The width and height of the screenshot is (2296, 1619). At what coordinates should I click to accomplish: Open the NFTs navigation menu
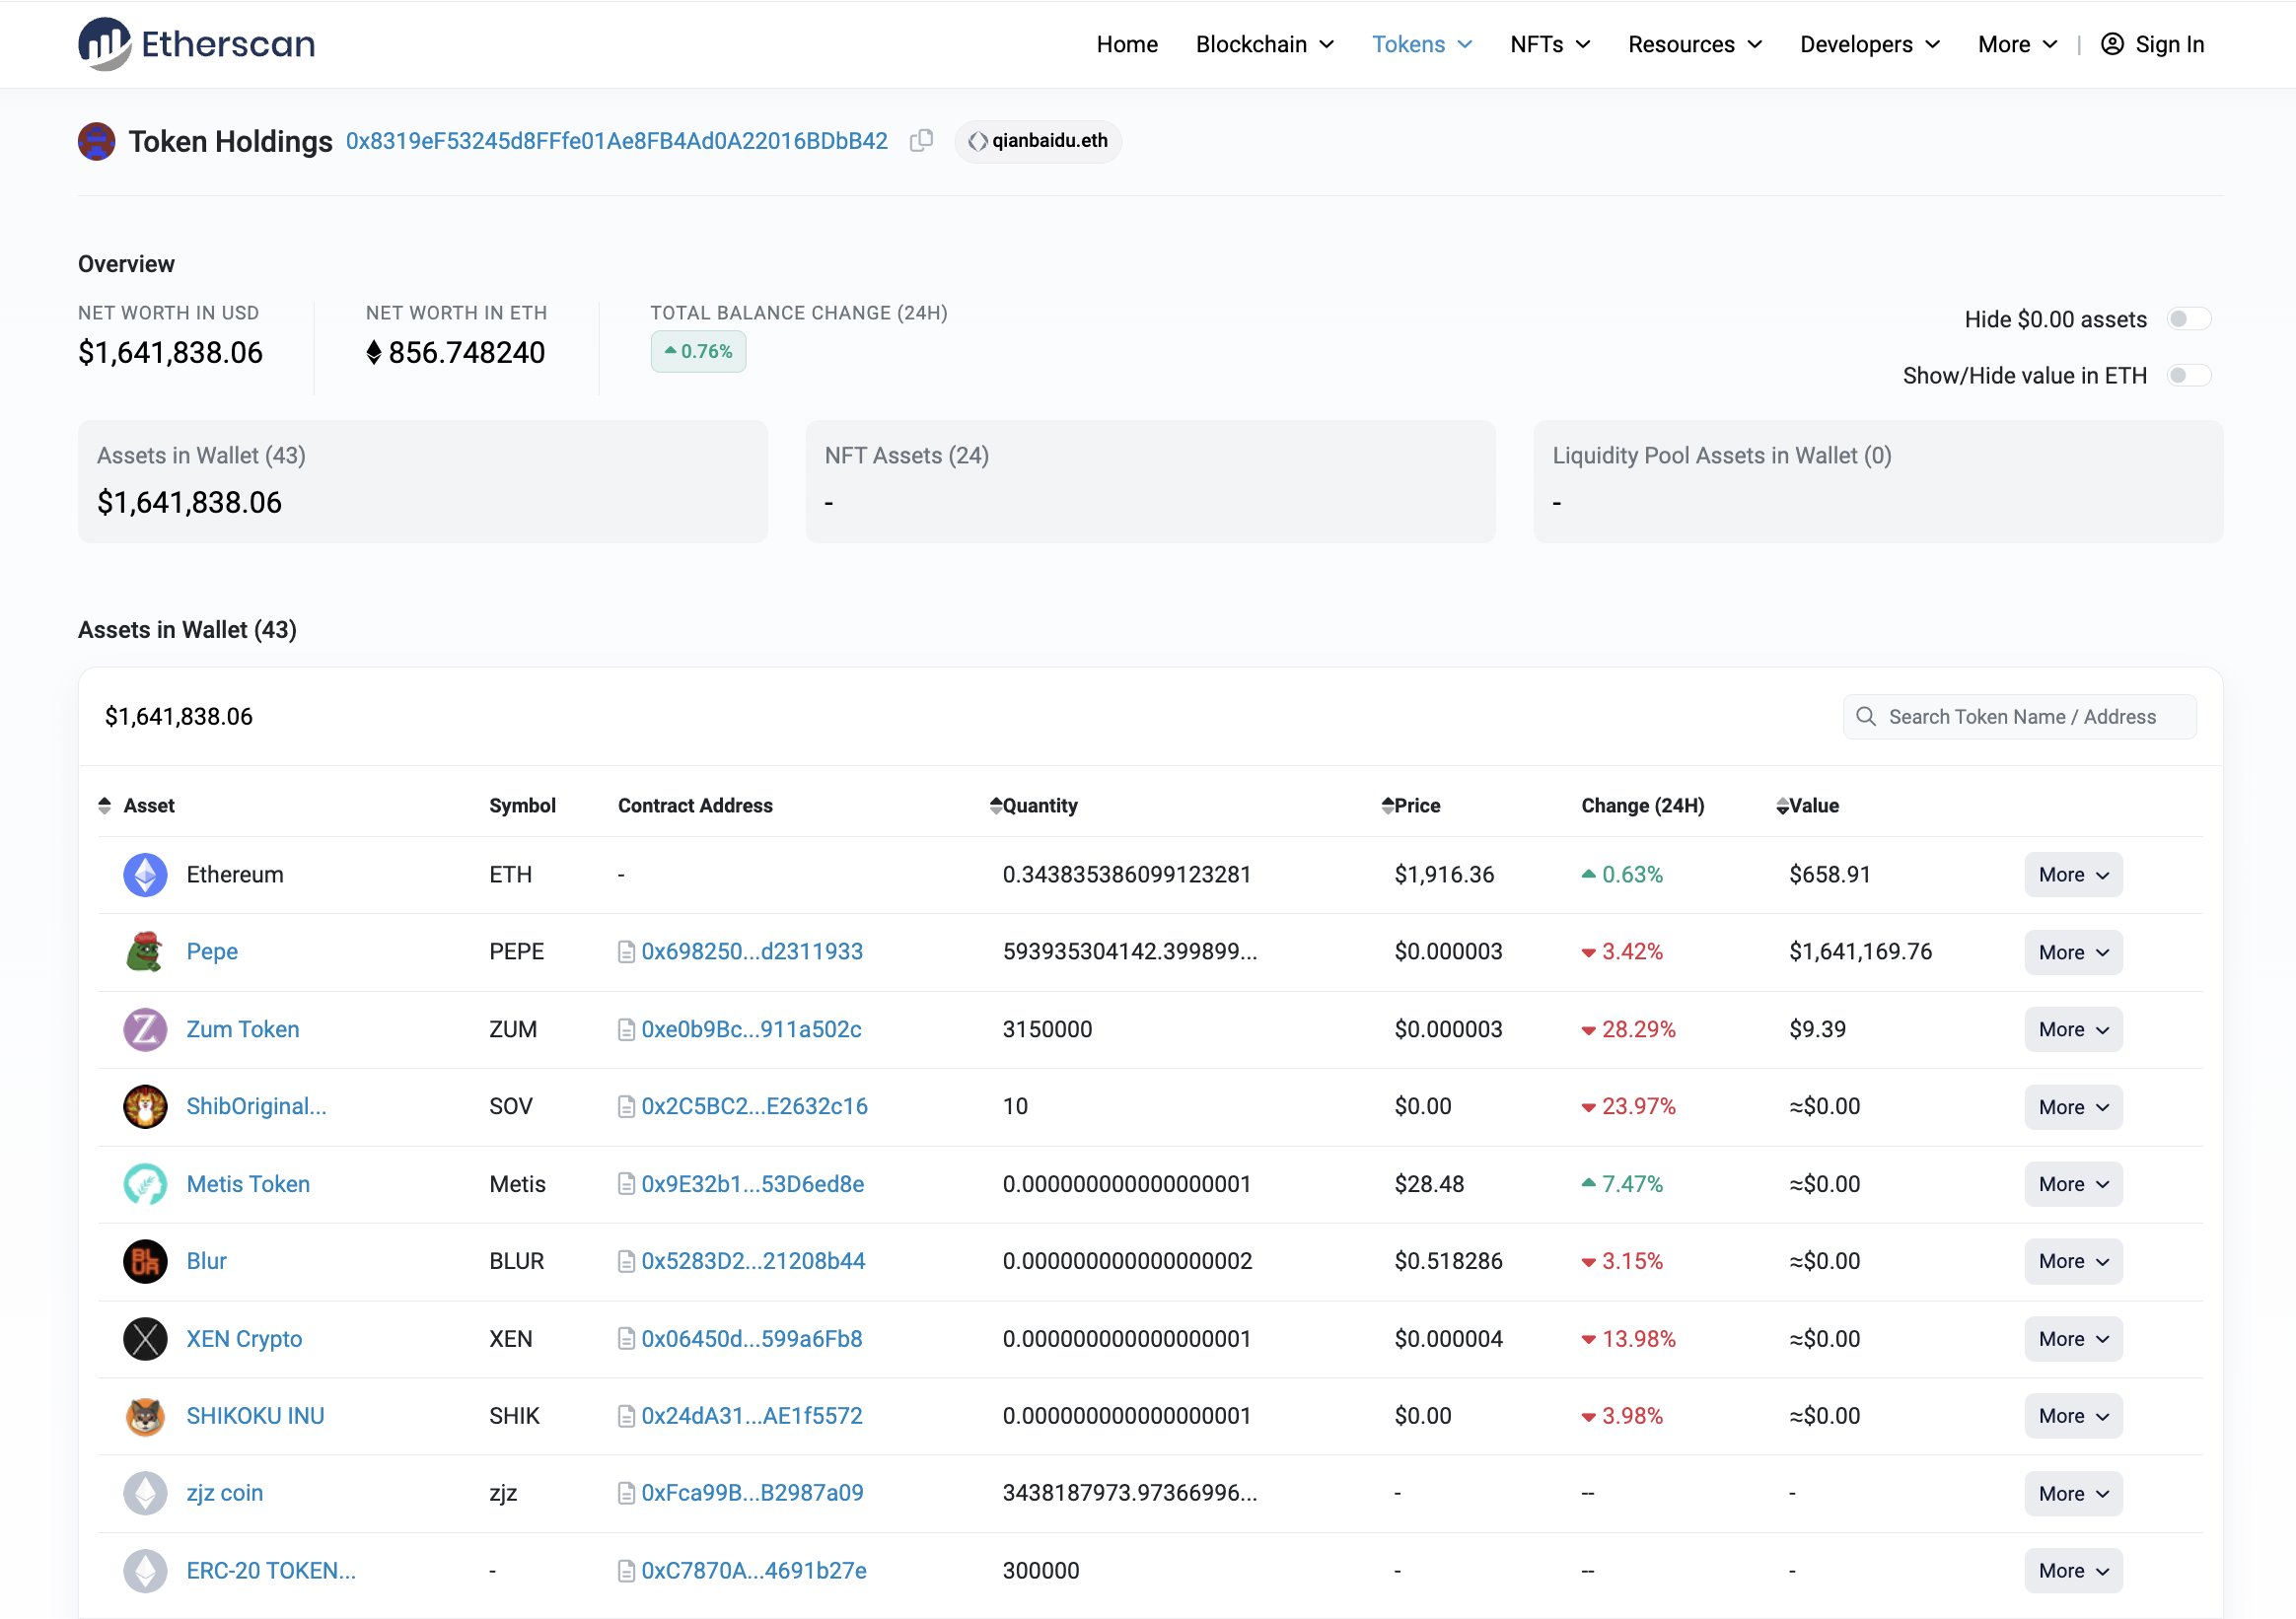click(x=1549, y=44)
